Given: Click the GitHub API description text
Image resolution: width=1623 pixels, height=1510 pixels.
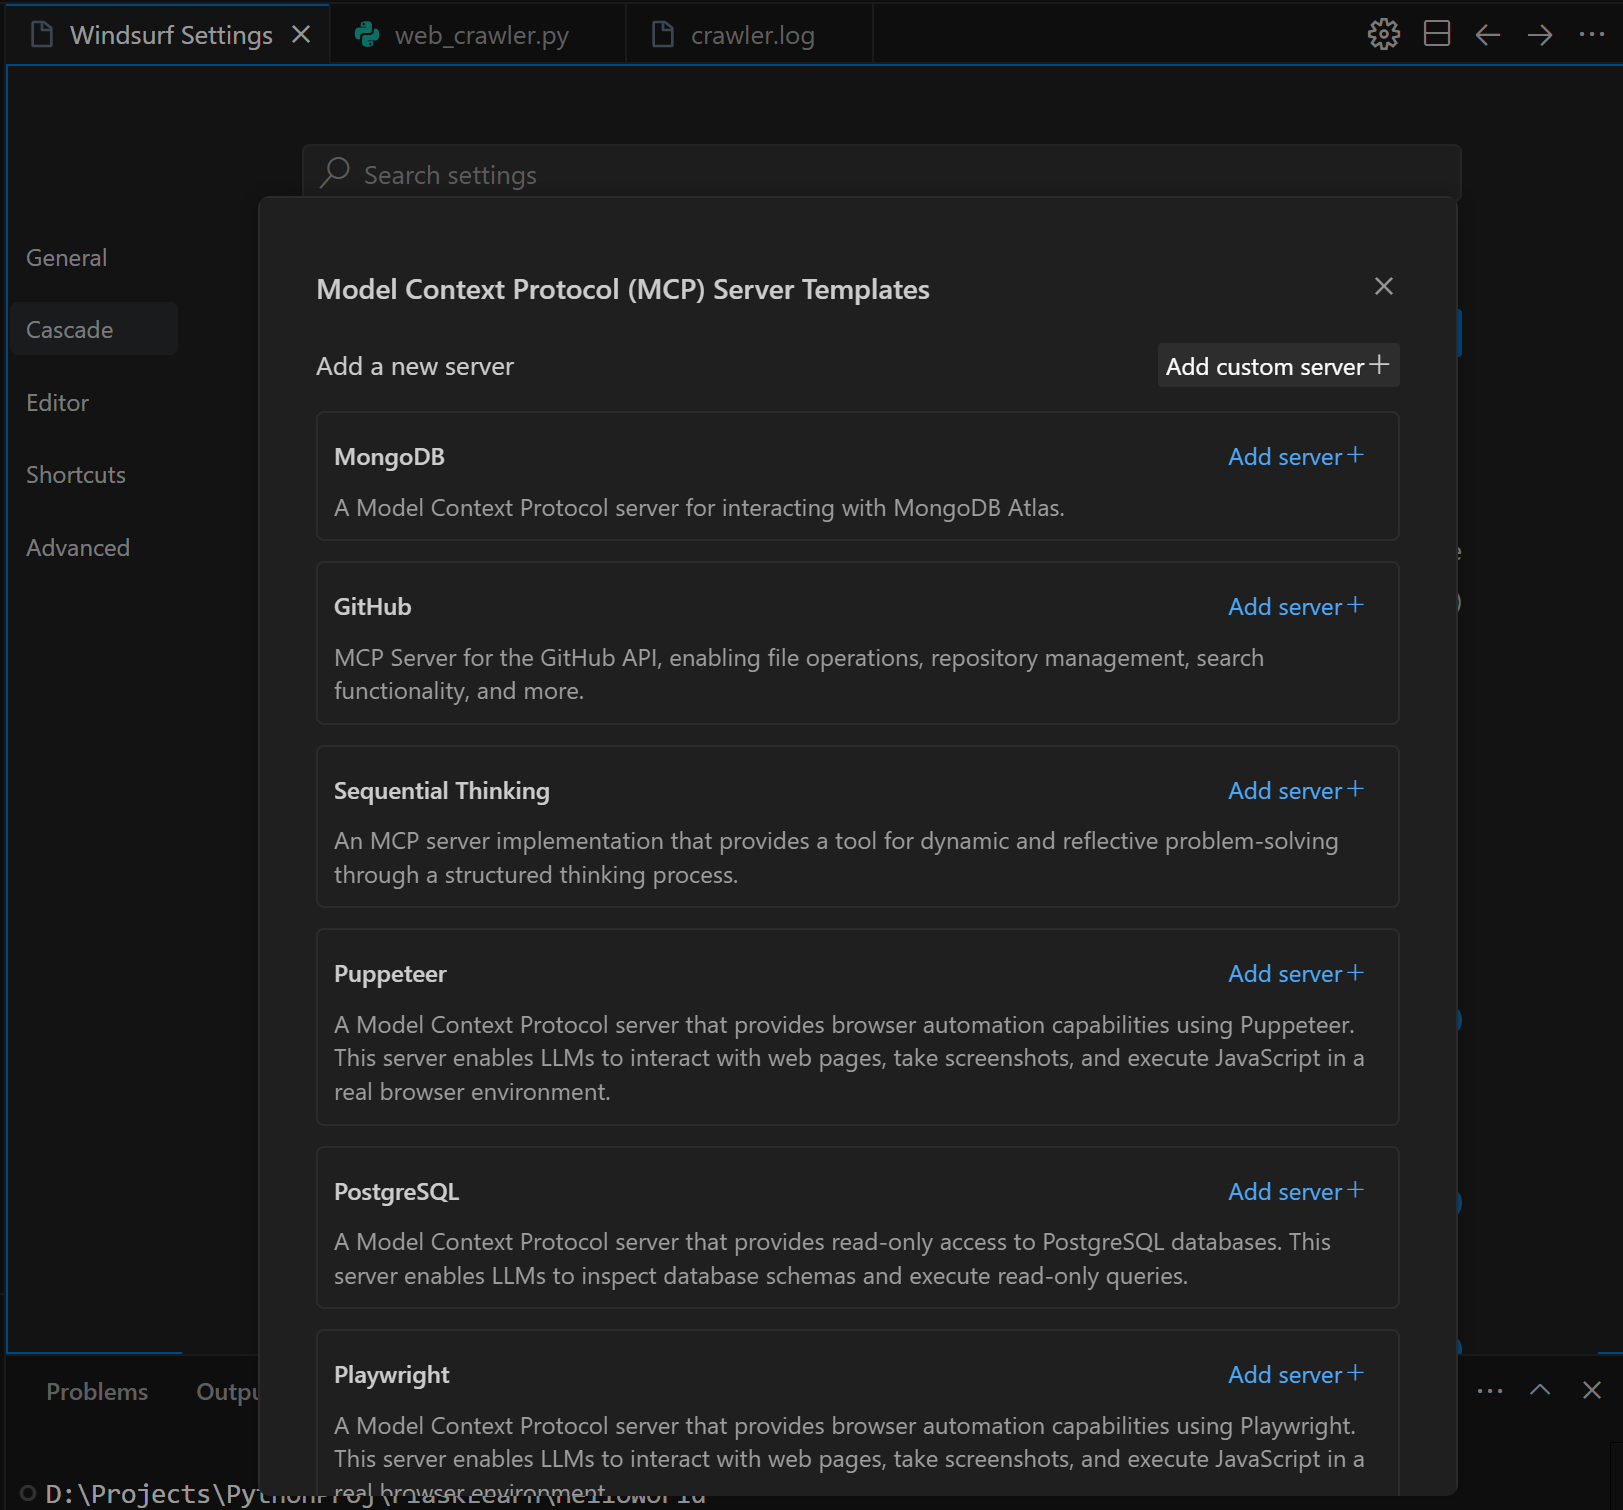Looking at the screenshot, I should 799,674.
